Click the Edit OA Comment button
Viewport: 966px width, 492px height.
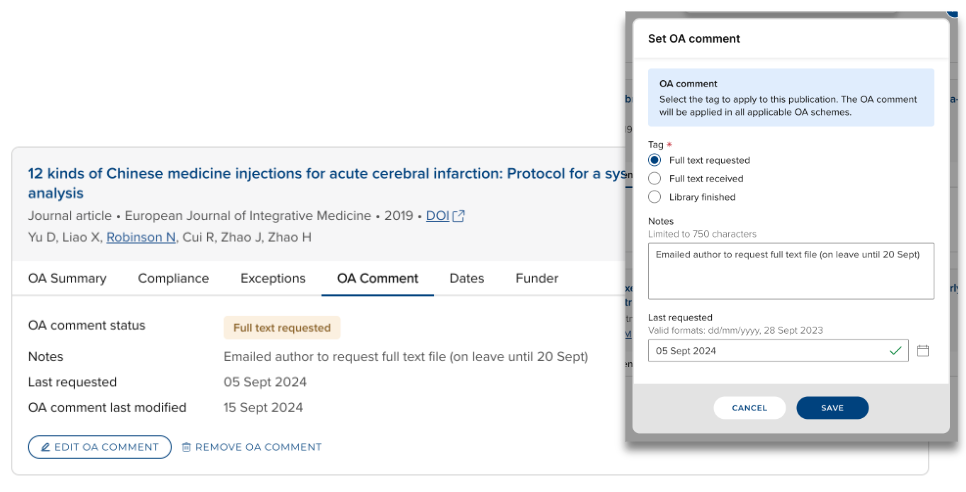click(x=100, y=447)
